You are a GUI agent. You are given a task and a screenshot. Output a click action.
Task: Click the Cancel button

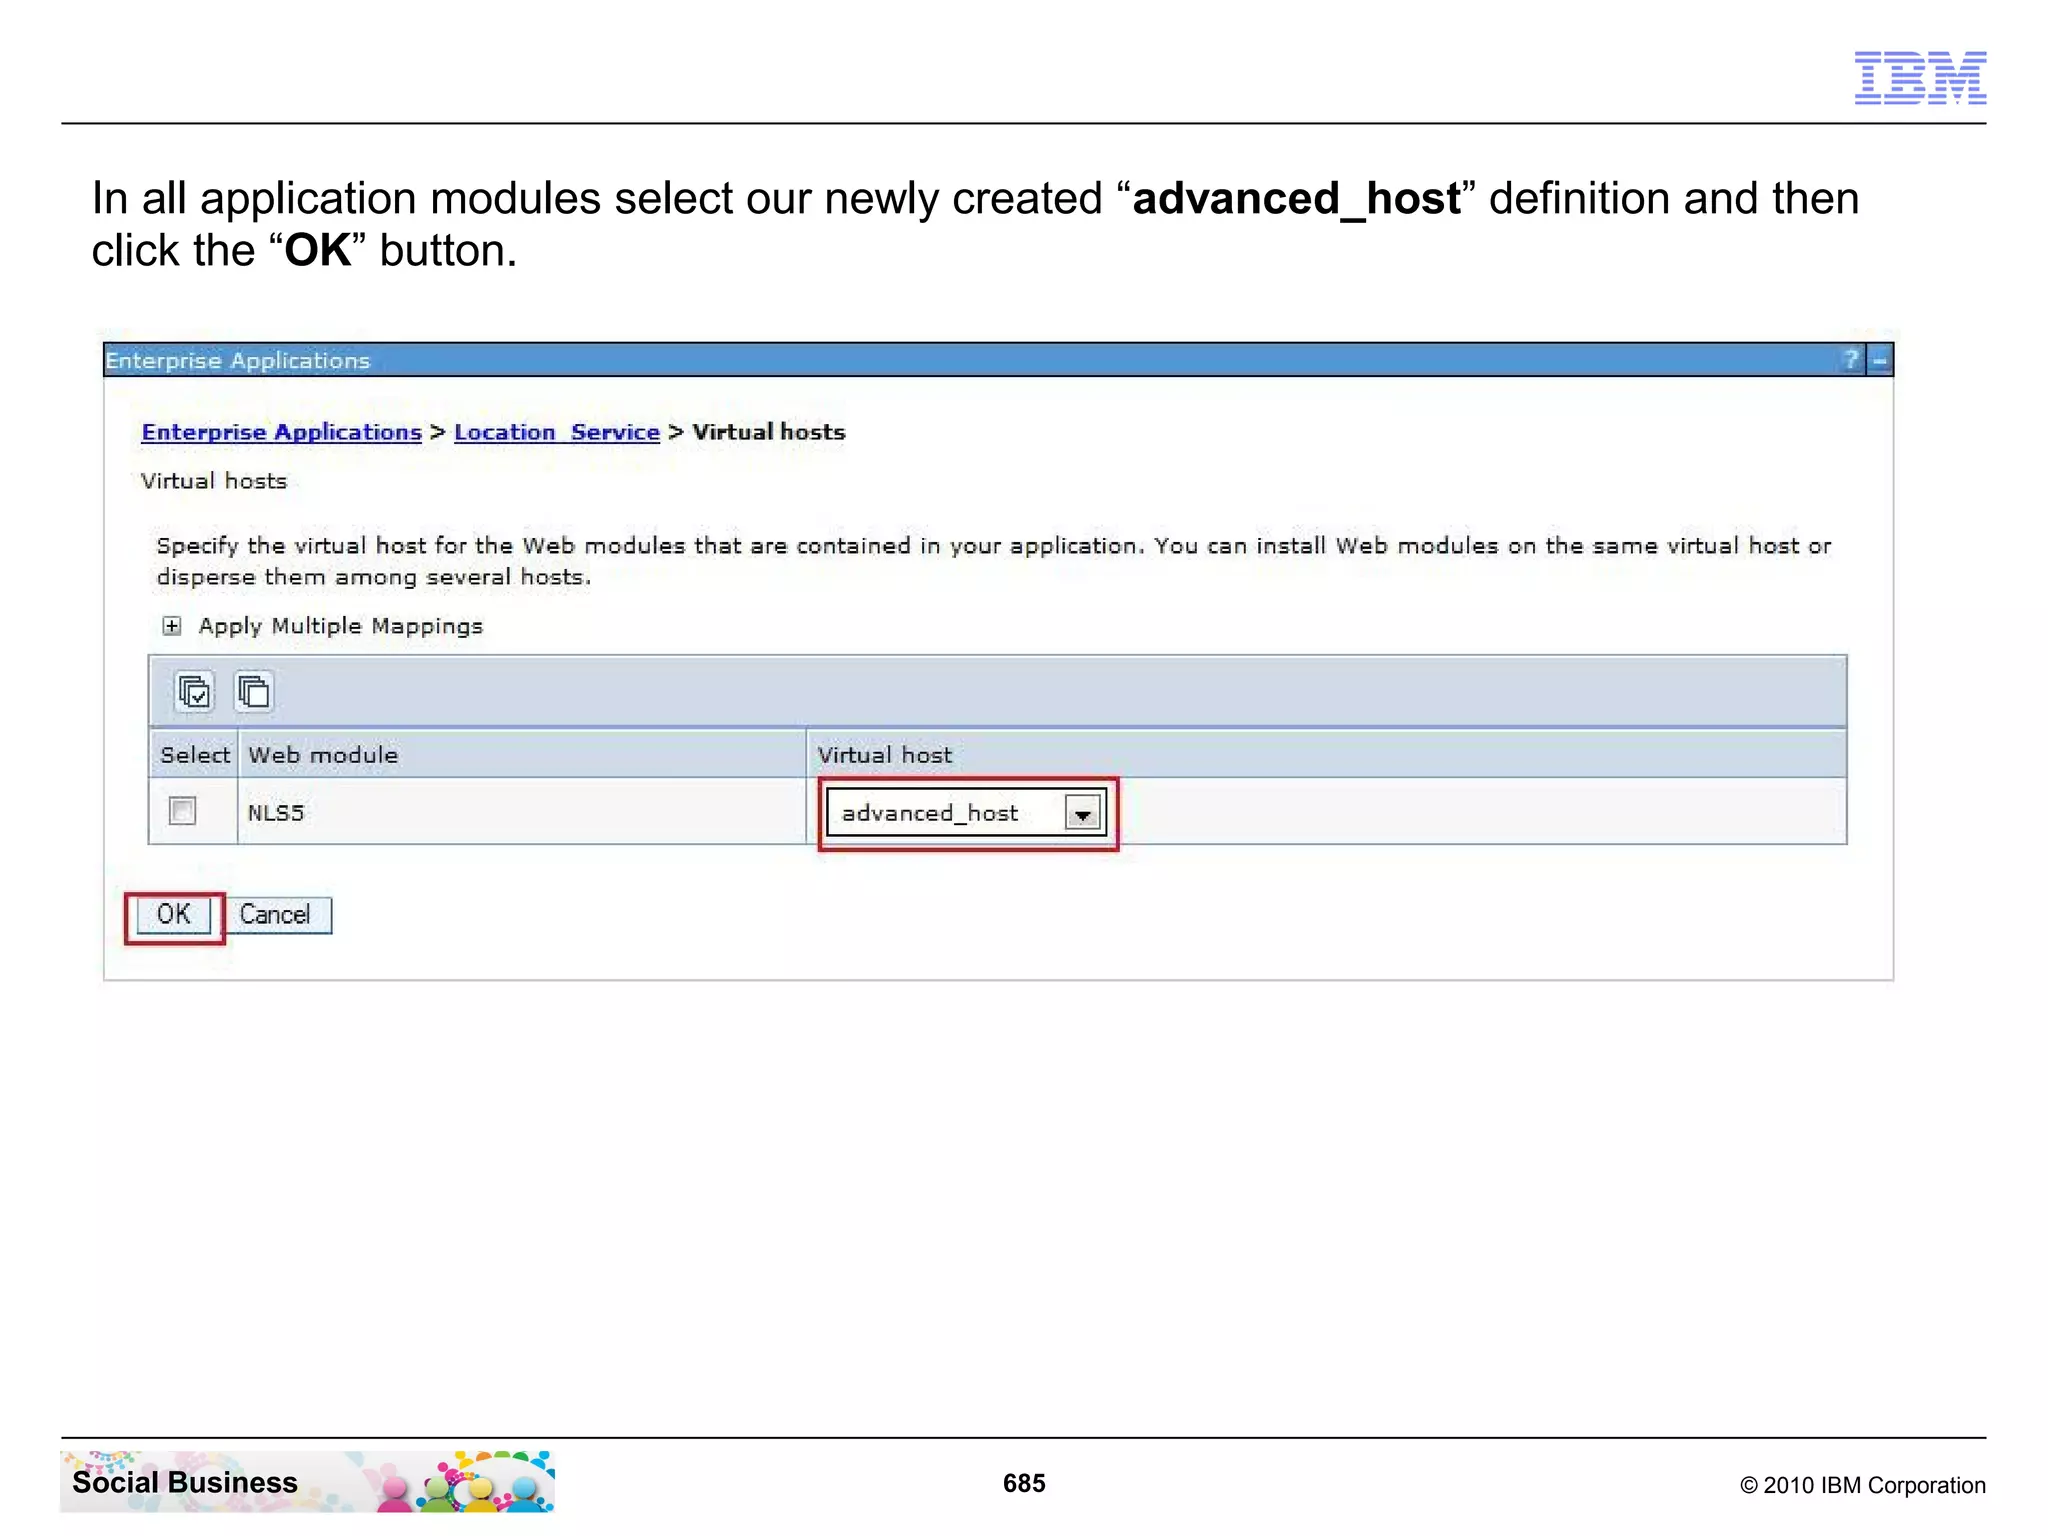click(x=275, y=915)
